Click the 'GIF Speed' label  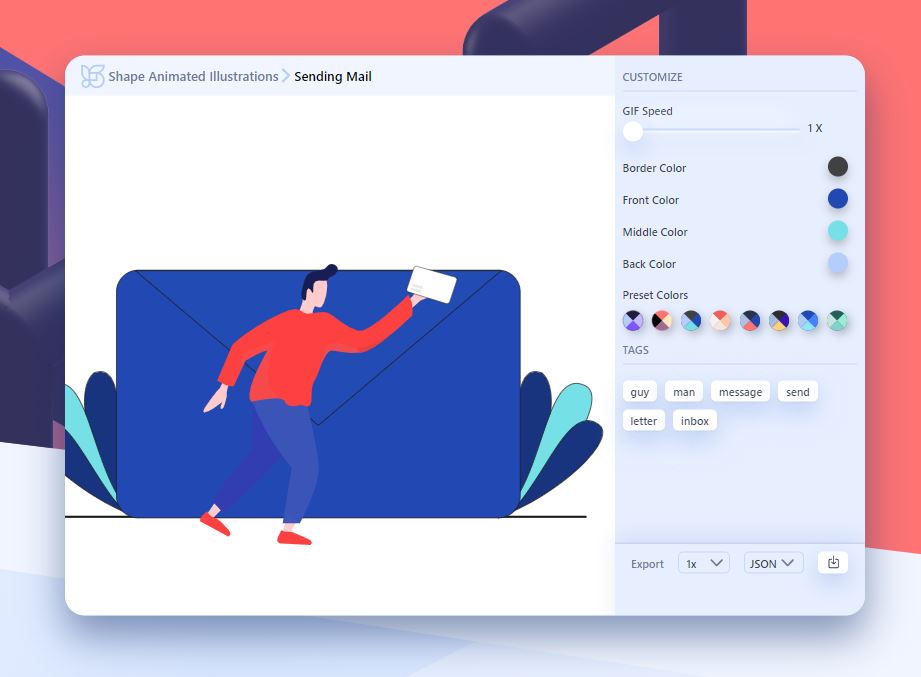tap(647, 111)
